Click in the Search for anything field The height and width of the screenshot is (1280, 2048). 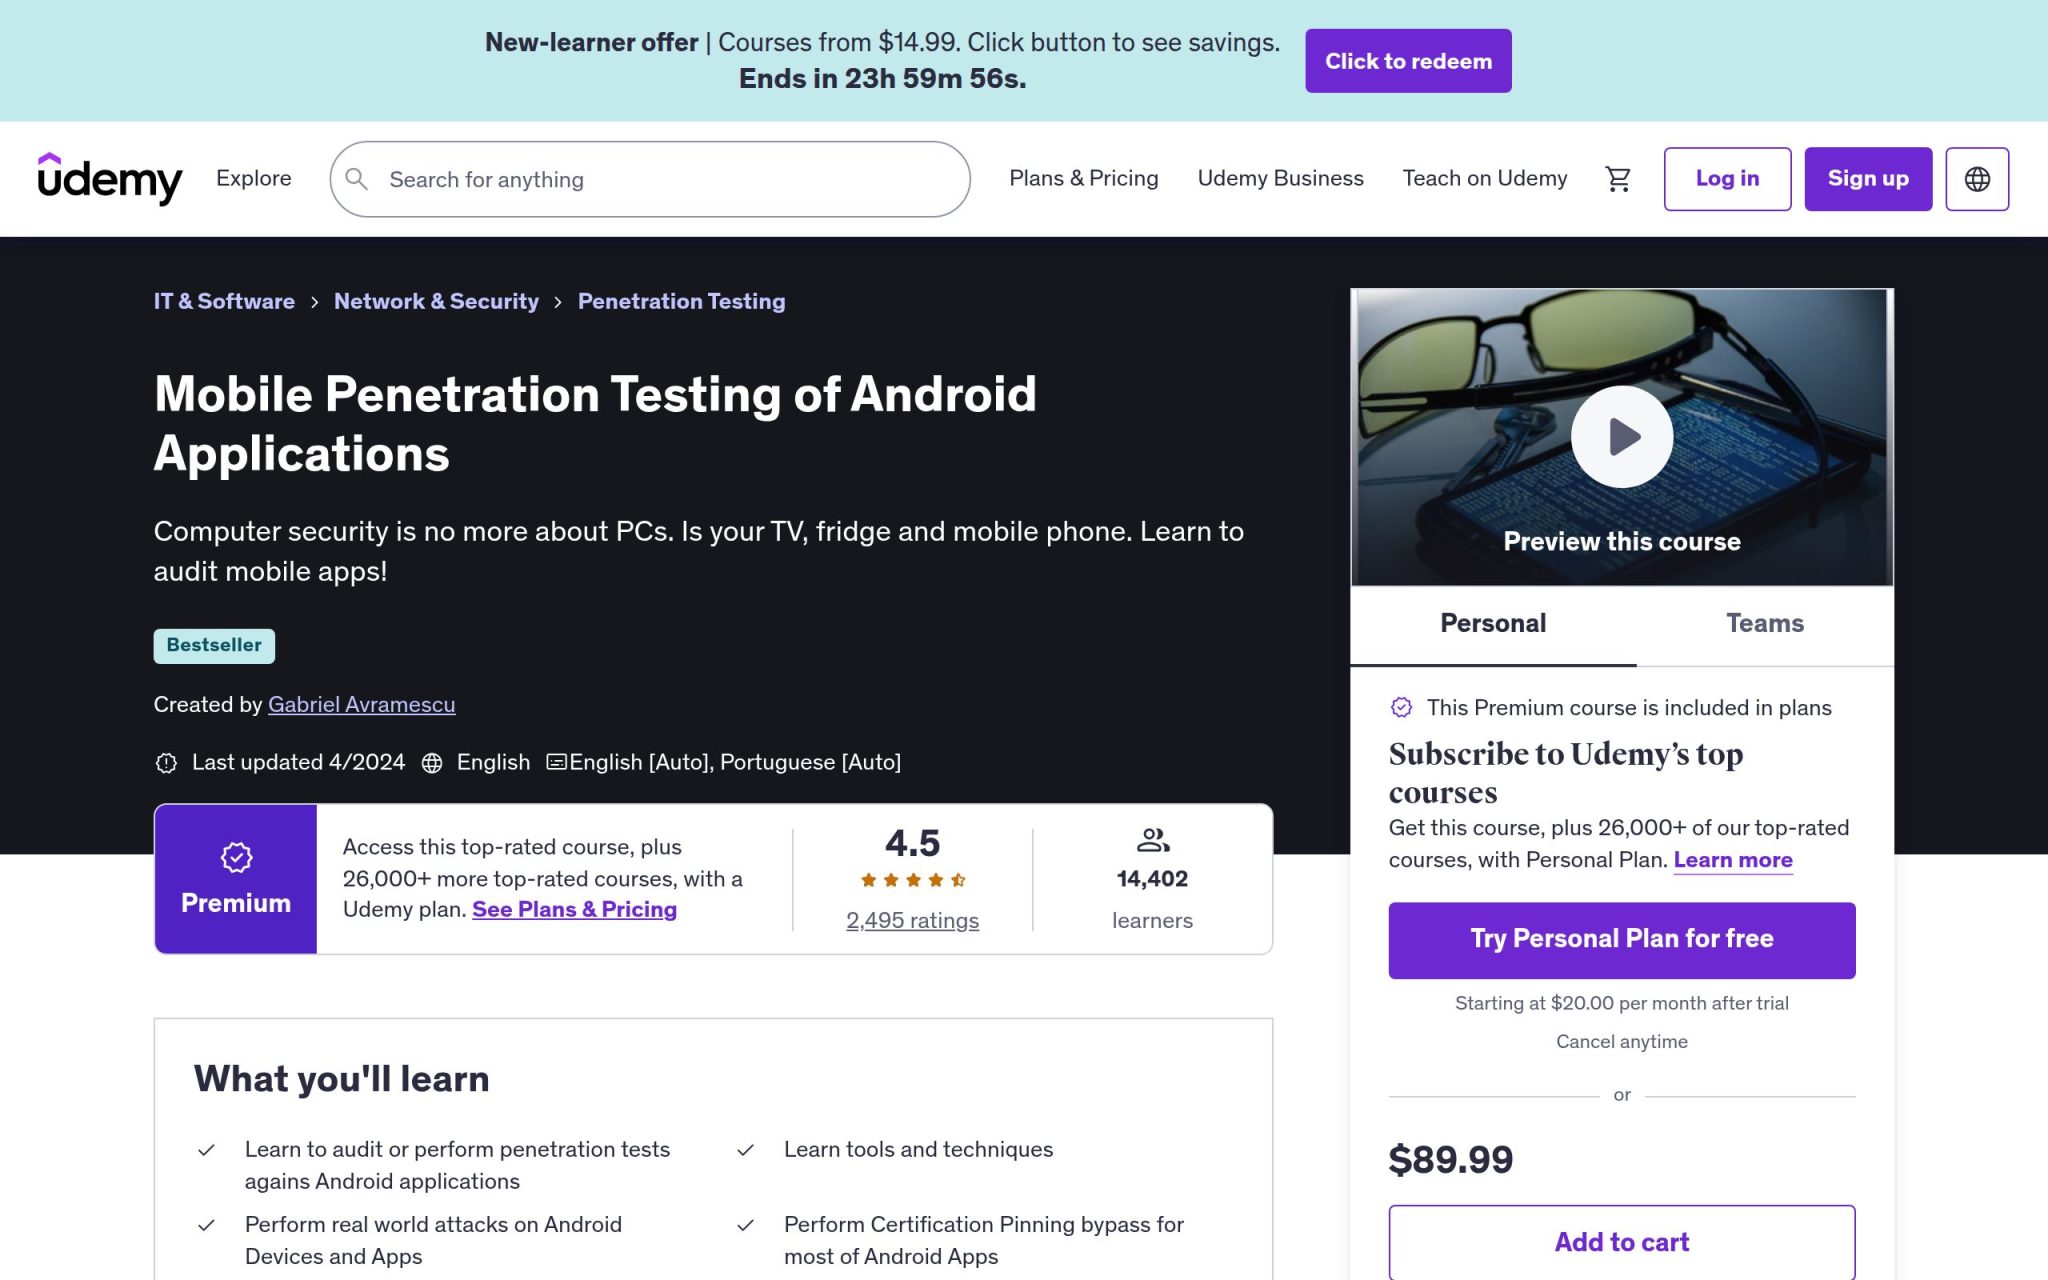[x=650, y=179]
